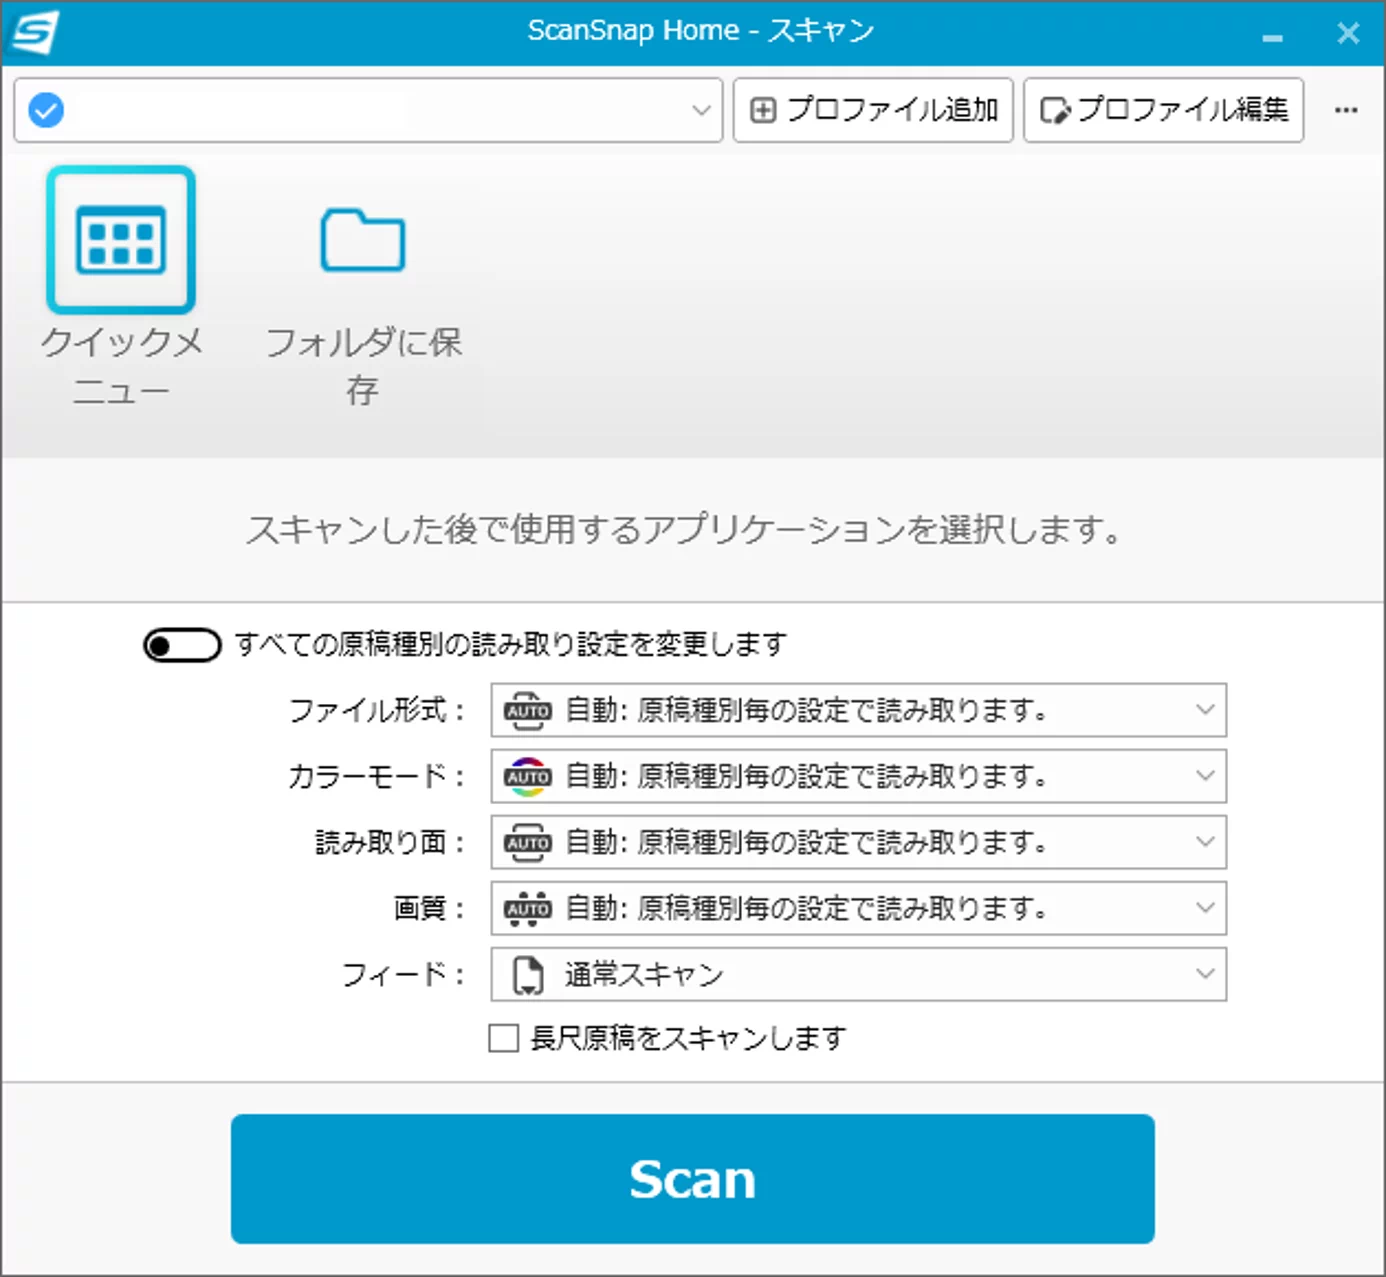The height and width of the screenshot is (1277, 1386).
Task: Open the カラーモード dropdown arrow
Action: (1205, 776)
